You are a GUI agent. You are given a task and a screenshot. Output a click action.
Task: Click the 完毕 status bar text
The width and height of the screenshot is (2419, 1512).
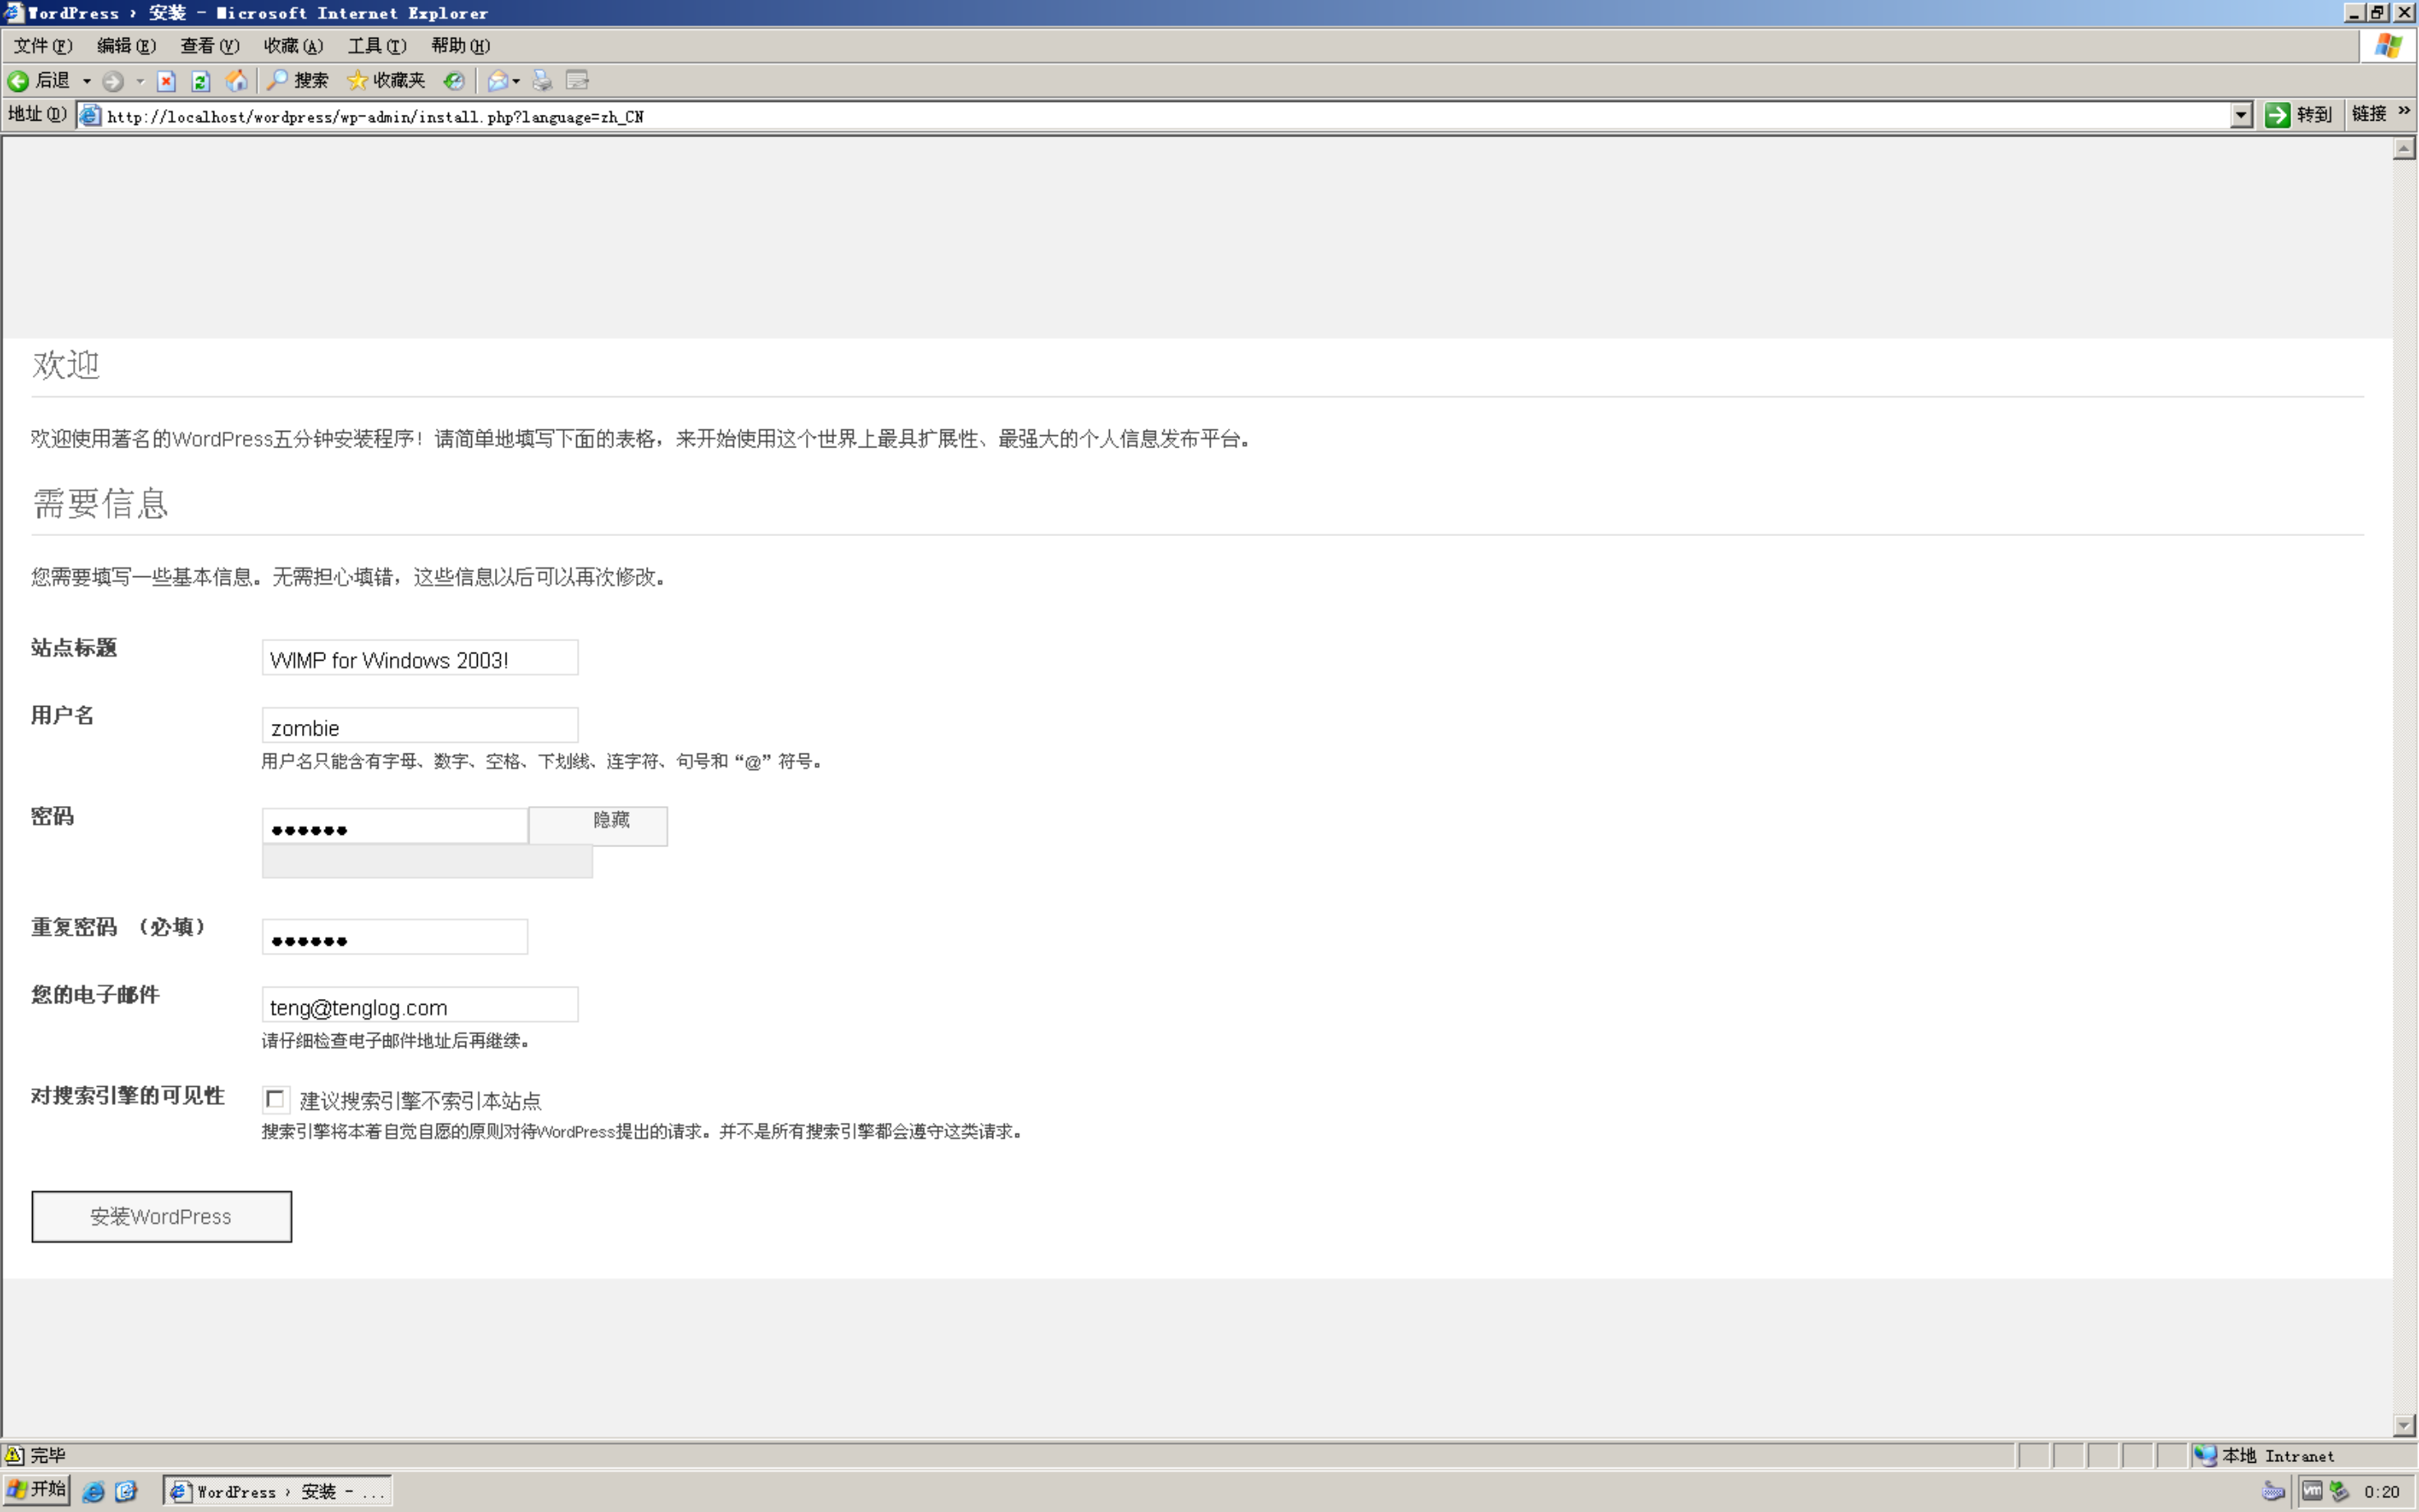(48, 1455)
